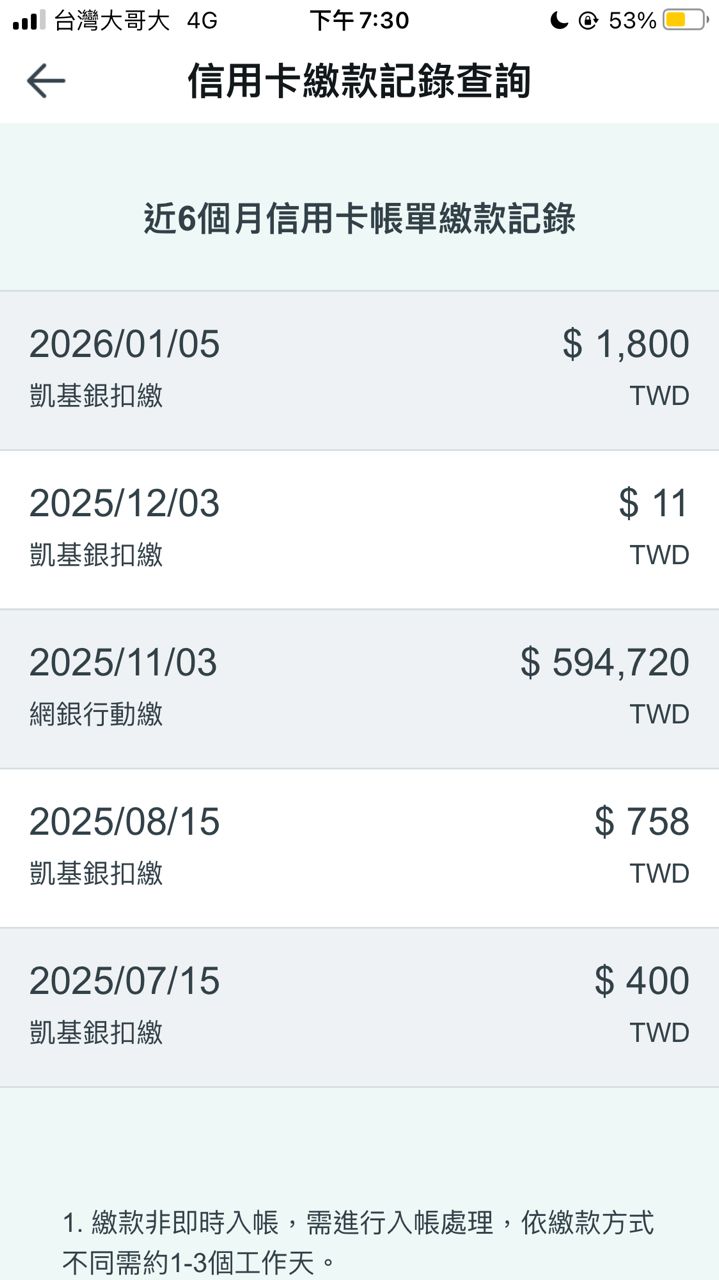Screen dimensions: 719x1280
Task: Select the $ 758 payment amount
Action: tap(641, 821)
